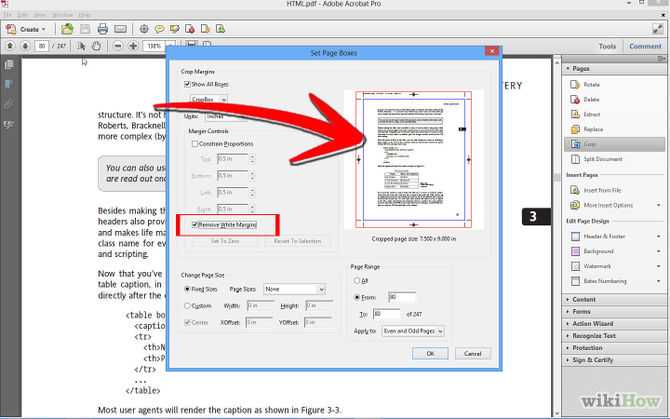Screen dimensions: 670x419
Task: Expand the Create button dropdown arrow
Action: pyautogui.click(x=44, y=29)
